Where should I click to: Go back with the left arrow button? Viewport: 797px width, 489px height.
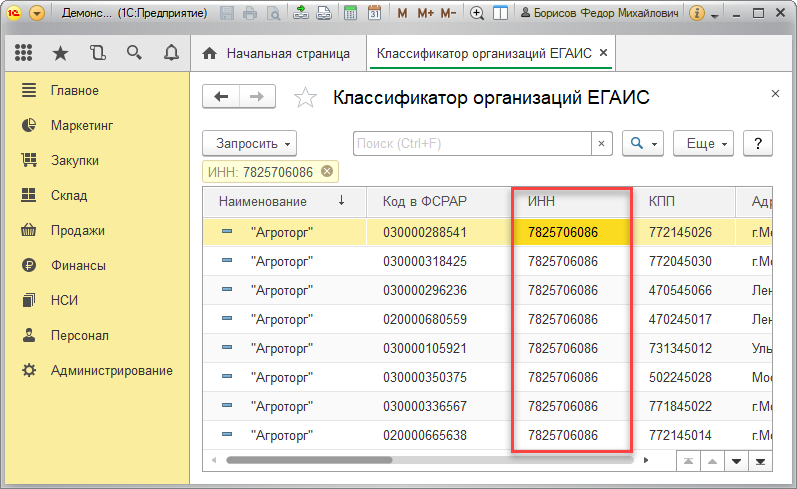pos(221,97)
